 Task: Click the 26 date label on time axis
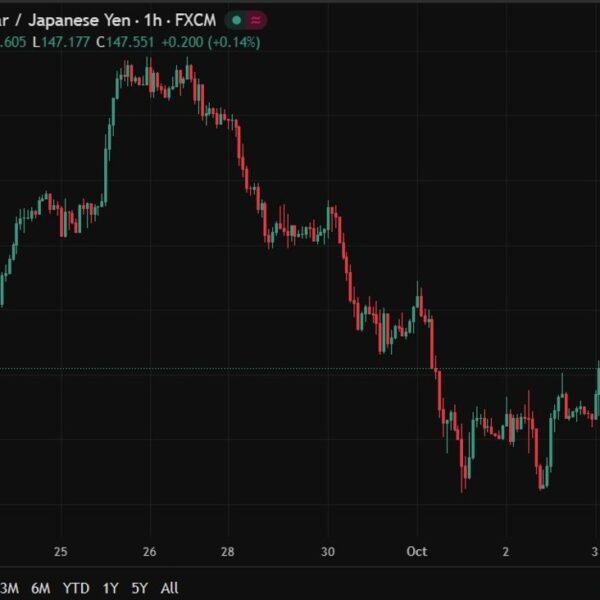point(150,552)
